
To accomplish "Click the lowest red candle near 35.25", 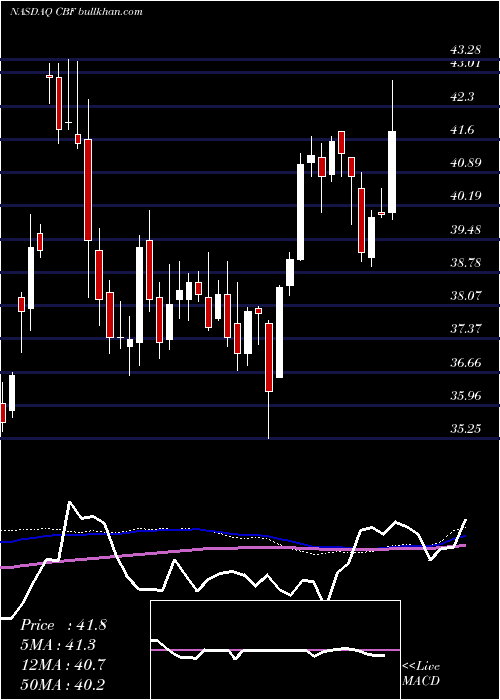I will coord(269,357).
